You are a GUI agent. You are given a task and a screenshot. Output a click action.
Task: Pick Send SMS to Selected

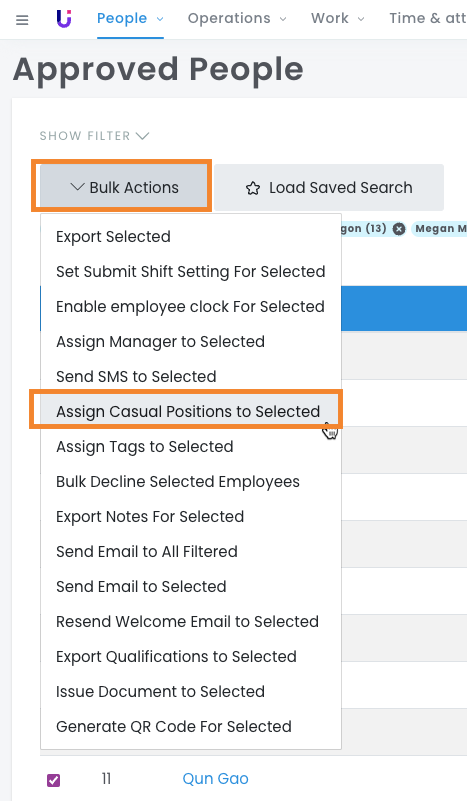click(136, 376)
